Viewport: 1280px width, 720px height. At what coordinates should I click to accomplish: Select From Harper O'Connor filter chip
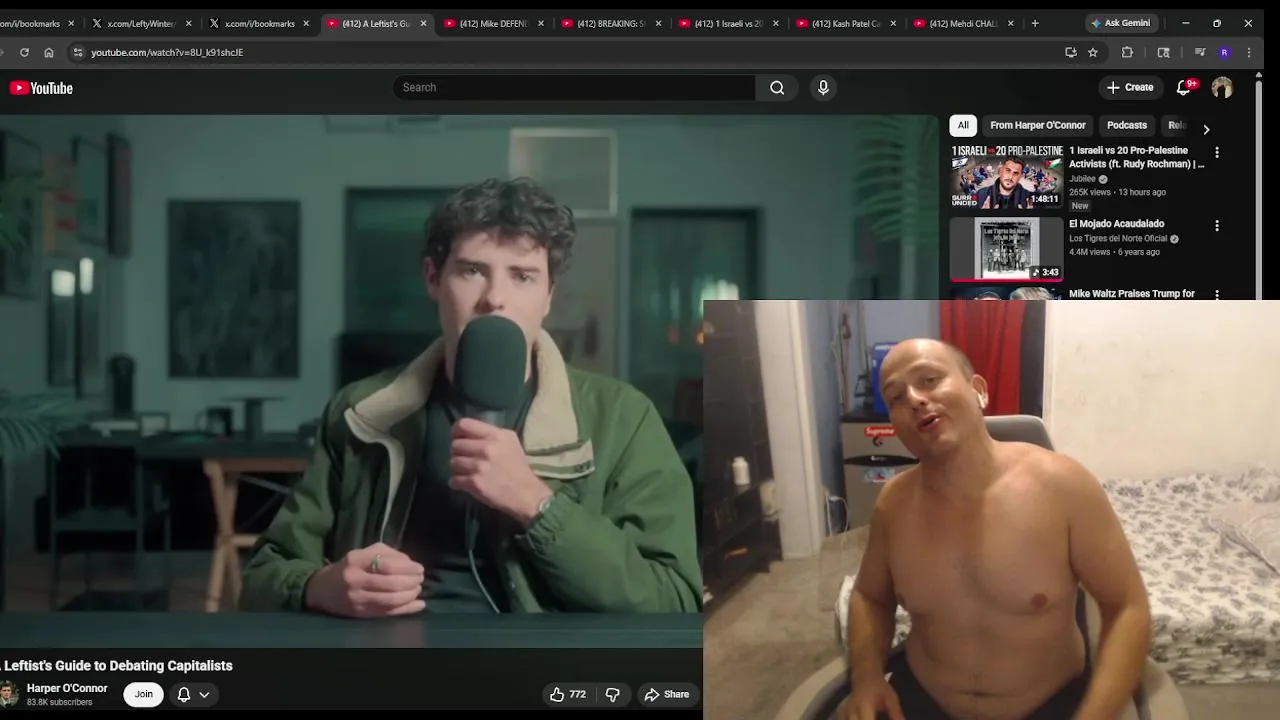(x=1038, y=125)
